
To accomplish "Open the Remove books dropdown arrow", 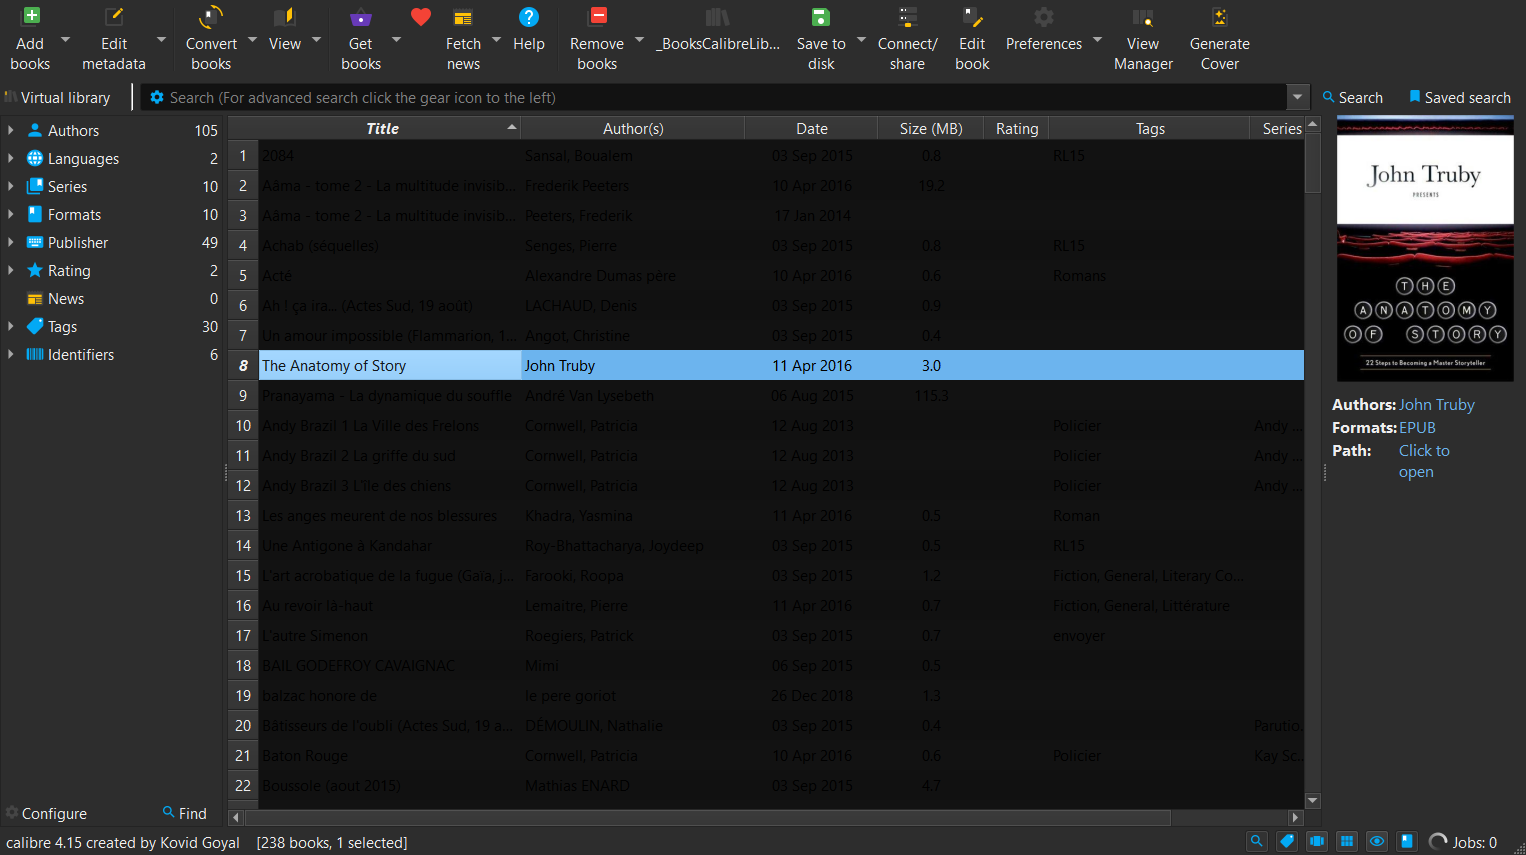I will pyautogui.click(x=640, y=40).
